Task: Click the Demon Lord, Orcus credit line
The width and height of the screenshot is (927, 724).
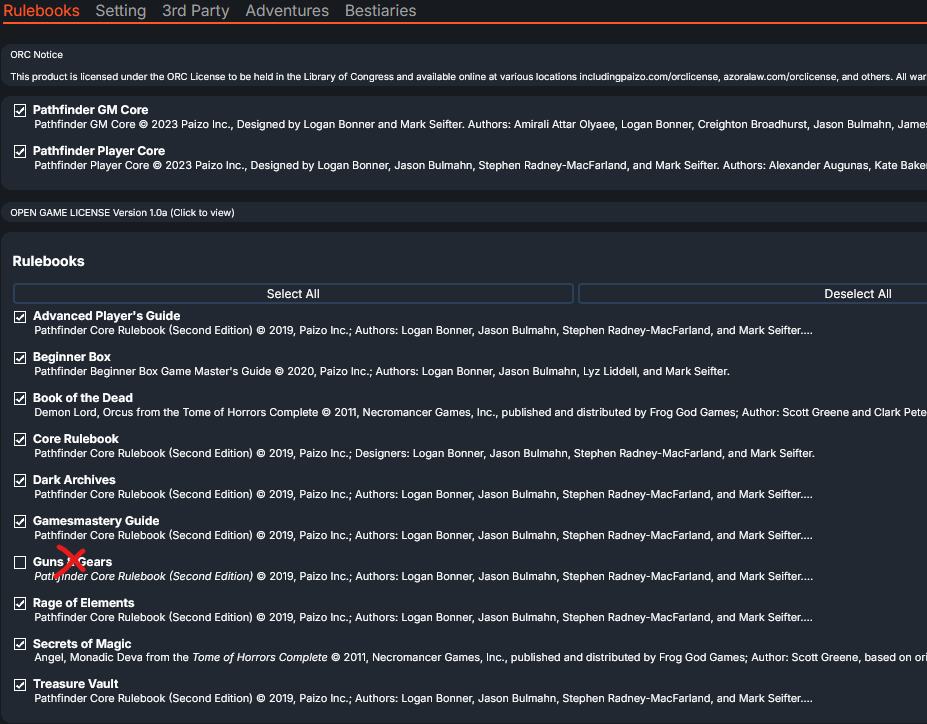Action: tap(480, 412)
